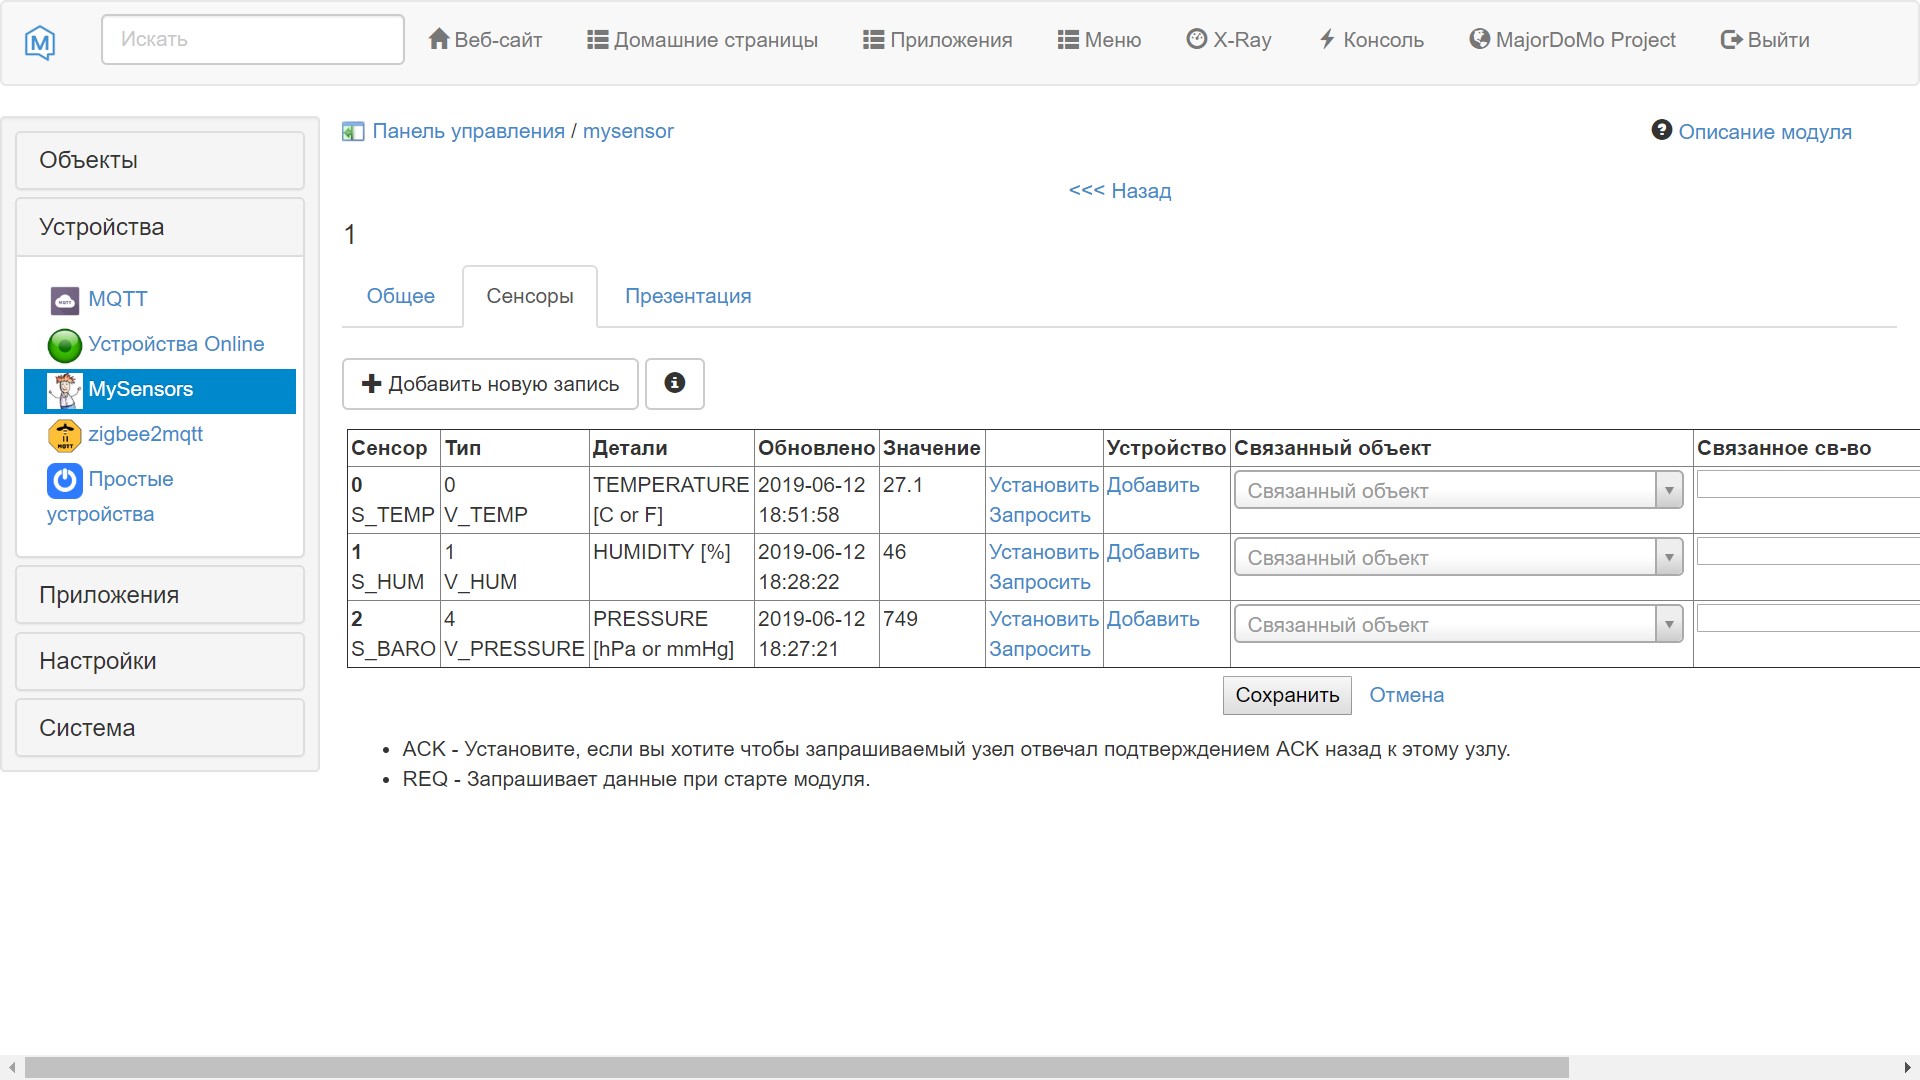1920x1080 pixels.
Task: Click the Простые устройства power icon
Action: tap(65, 480)
